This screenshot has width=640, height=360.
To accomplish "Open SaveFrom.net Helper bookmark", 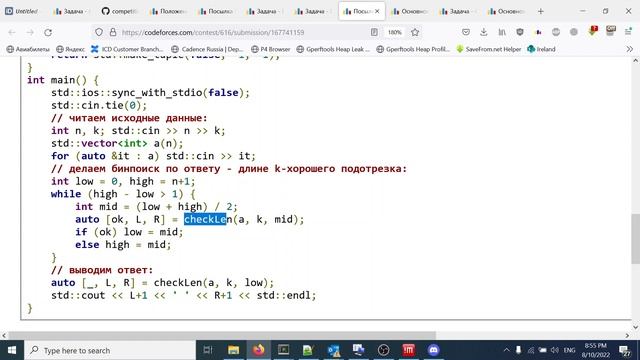I will click(489, 49).
